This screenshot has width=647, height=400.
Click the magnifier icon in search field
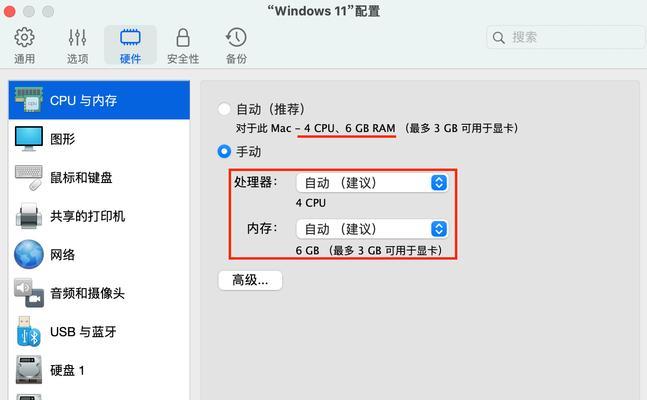click(x=499, y=38)
